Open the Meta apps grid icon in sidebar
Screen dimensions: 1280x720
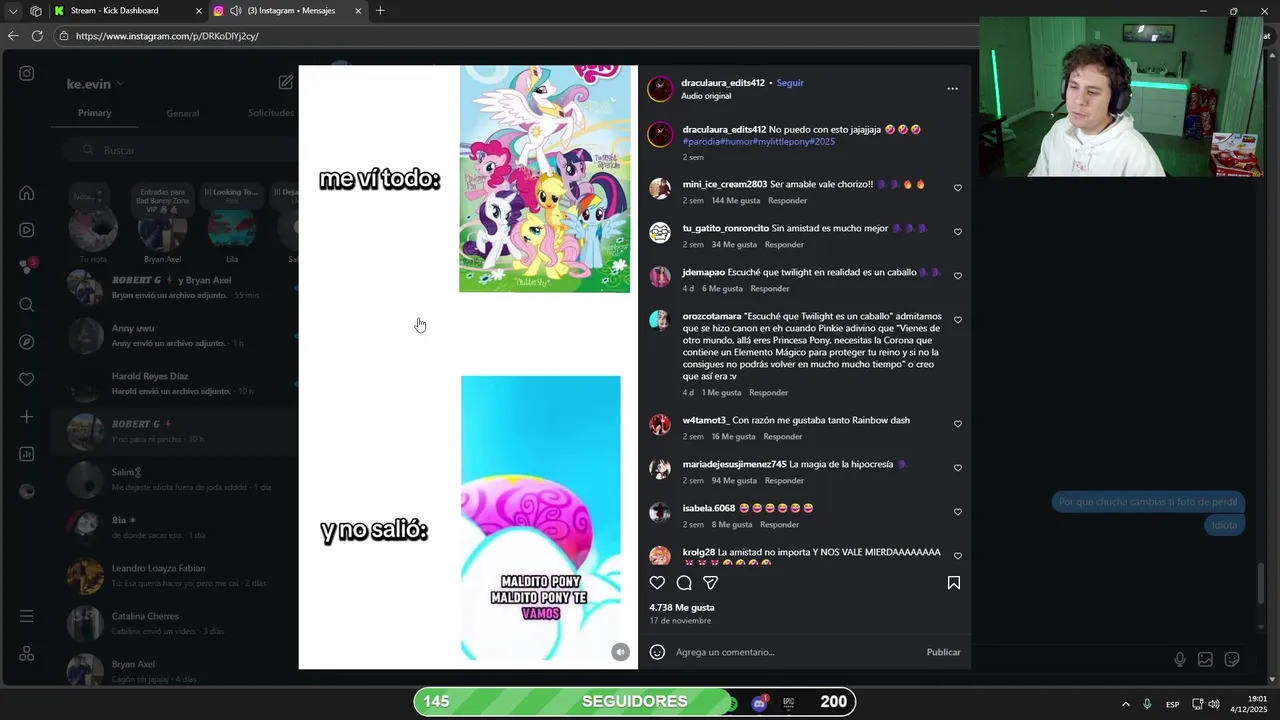27,653
